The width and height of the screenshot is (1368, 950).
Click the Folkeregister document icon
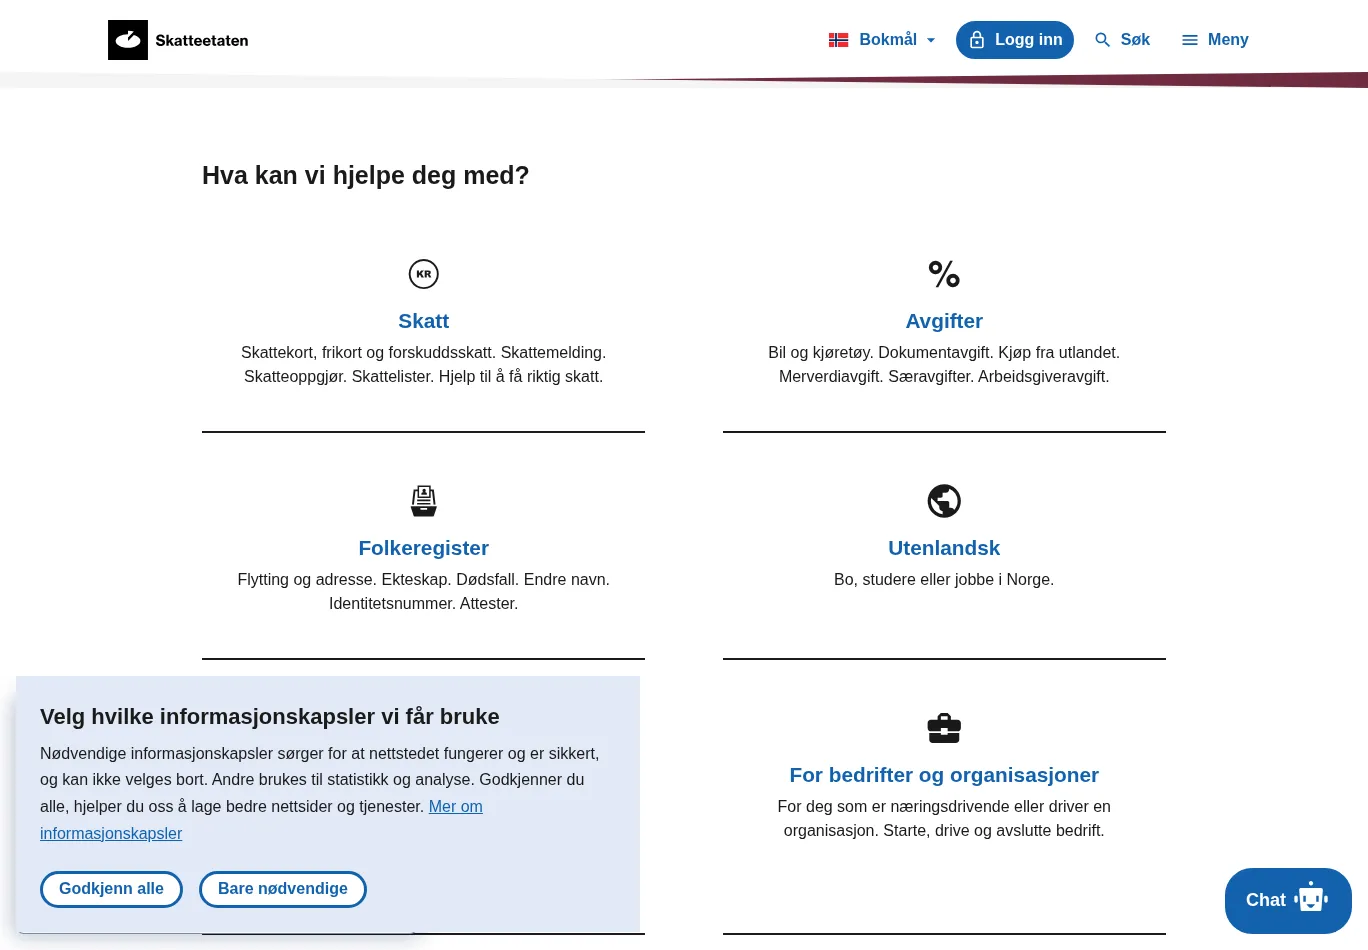pyautogui.click(x=424, y=501)
